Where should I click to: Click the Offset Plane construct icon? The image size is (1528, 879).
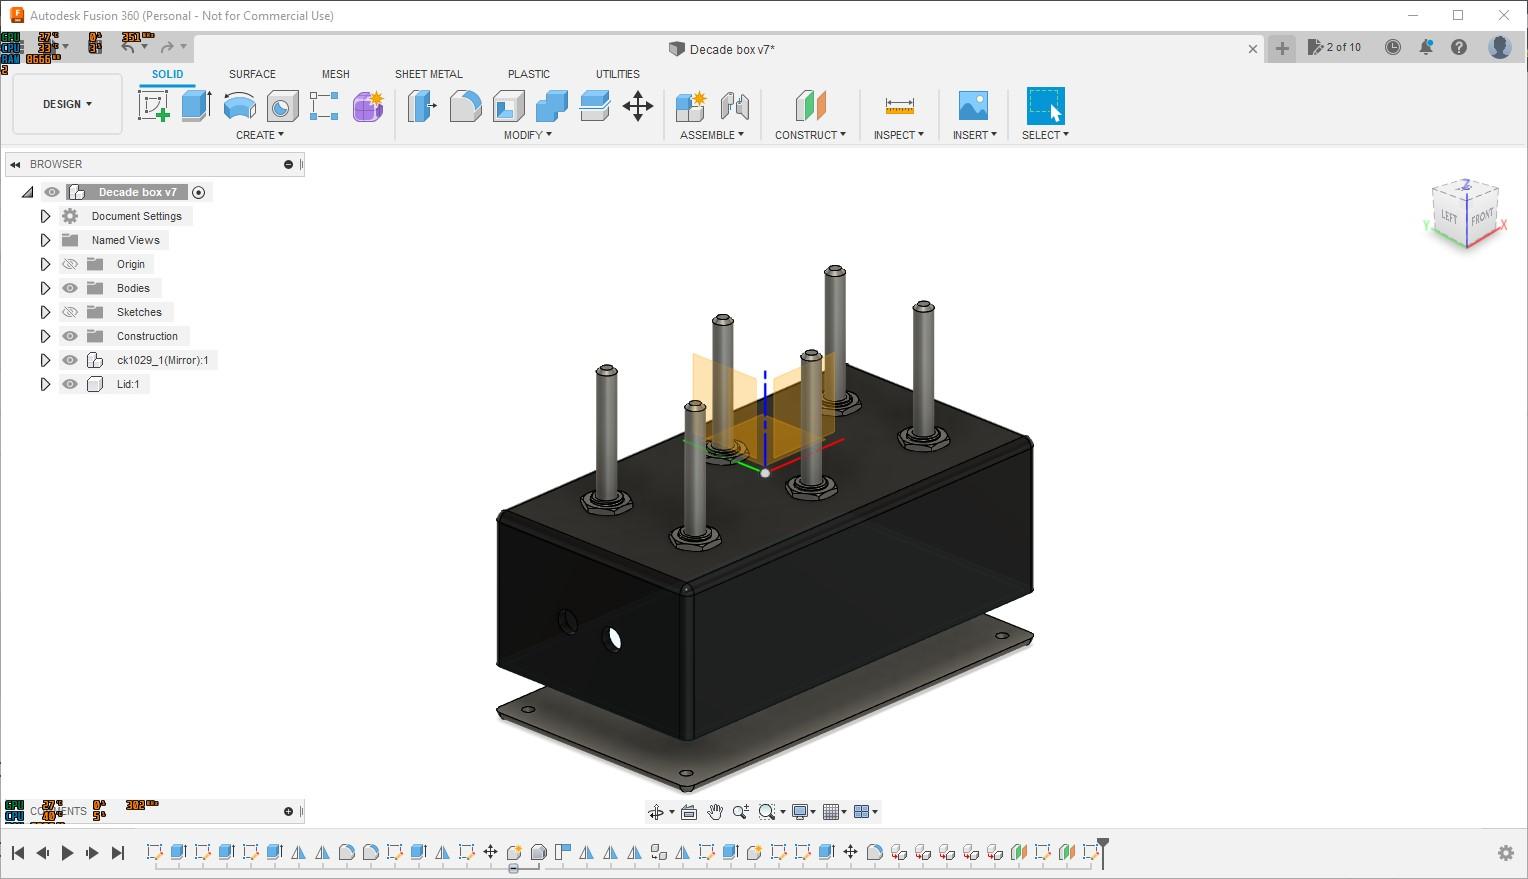pos(810,105)
